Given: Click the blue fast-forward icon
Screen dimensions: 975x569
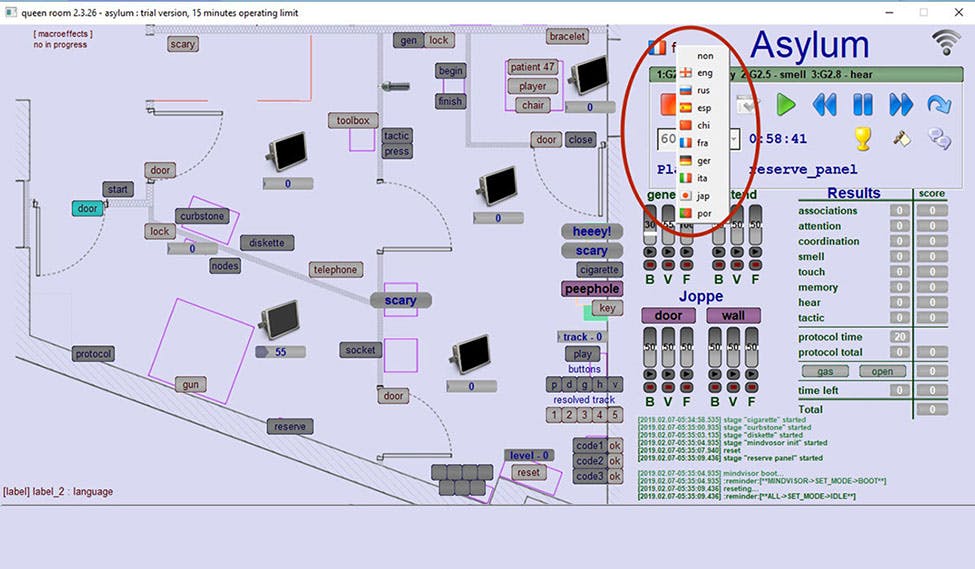Looking at the screenshot, I should click(900, 104).
